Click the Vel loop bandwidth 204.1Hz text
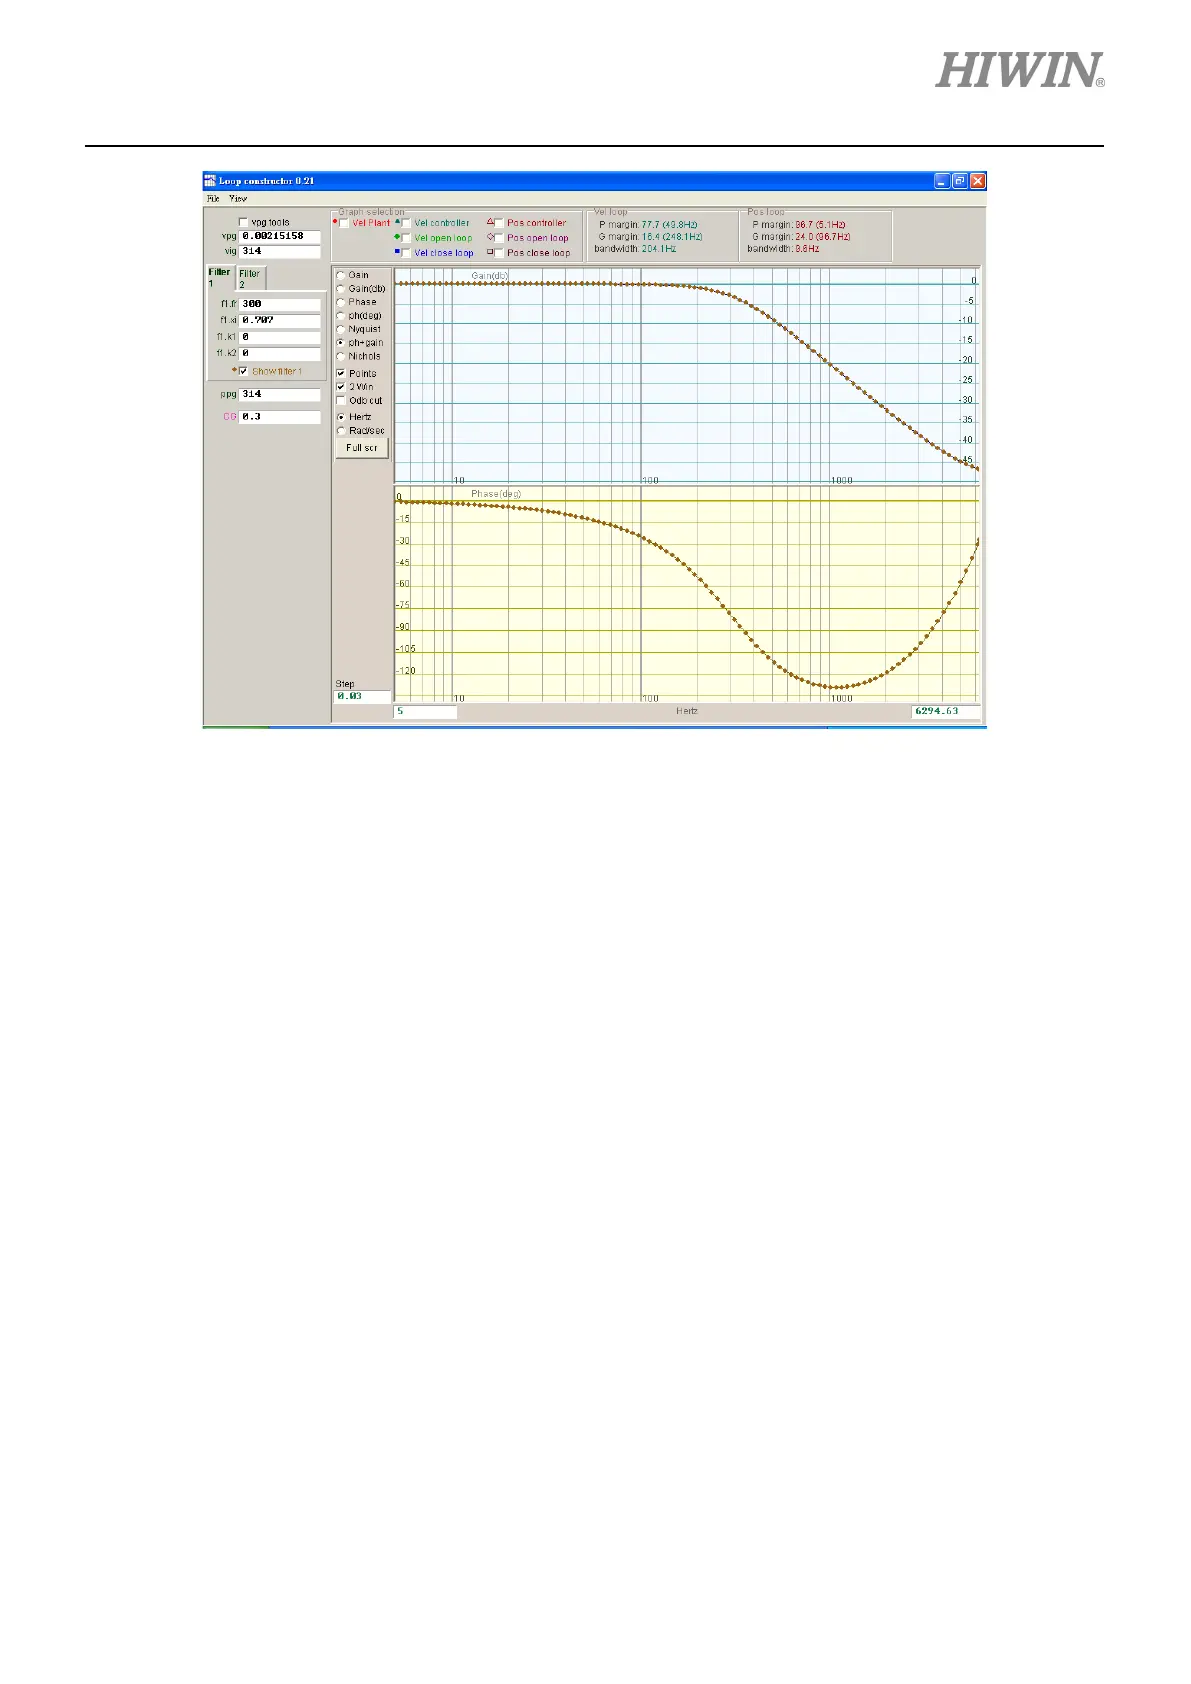 (x=635, y=248)
